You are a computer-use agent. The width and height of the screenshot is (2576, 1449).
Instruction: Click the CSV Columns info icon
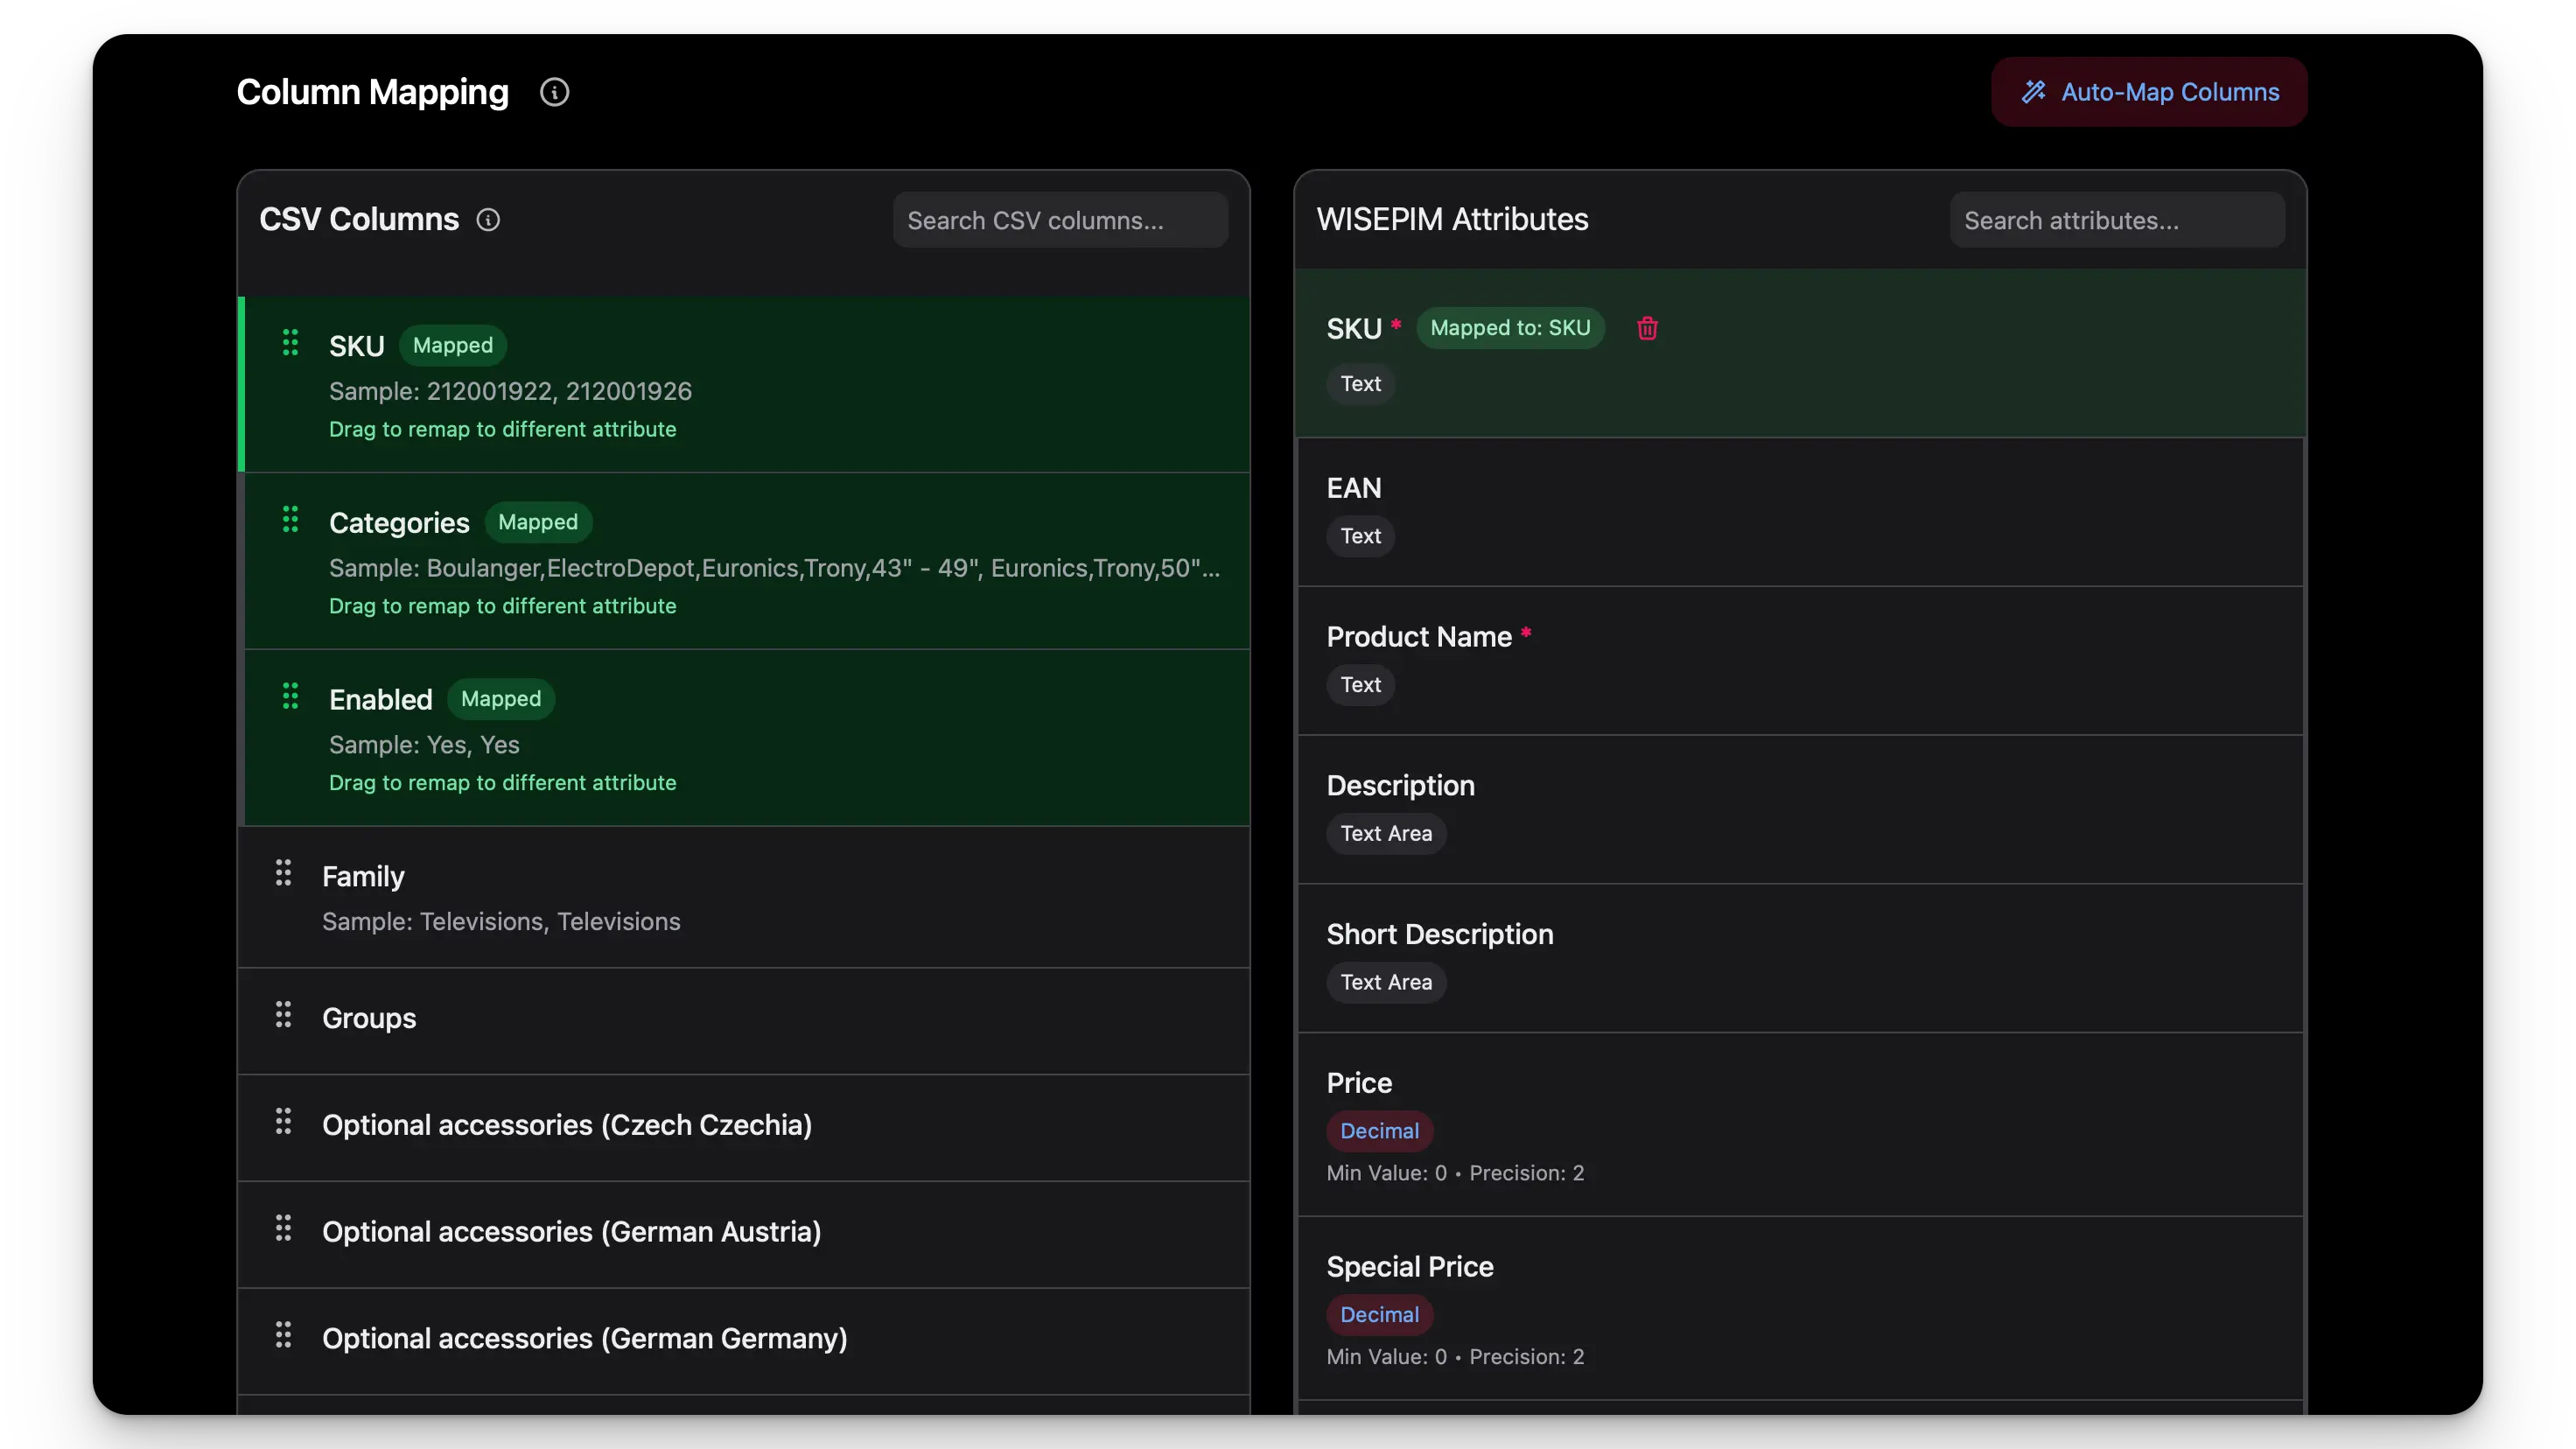click(488, 220)
